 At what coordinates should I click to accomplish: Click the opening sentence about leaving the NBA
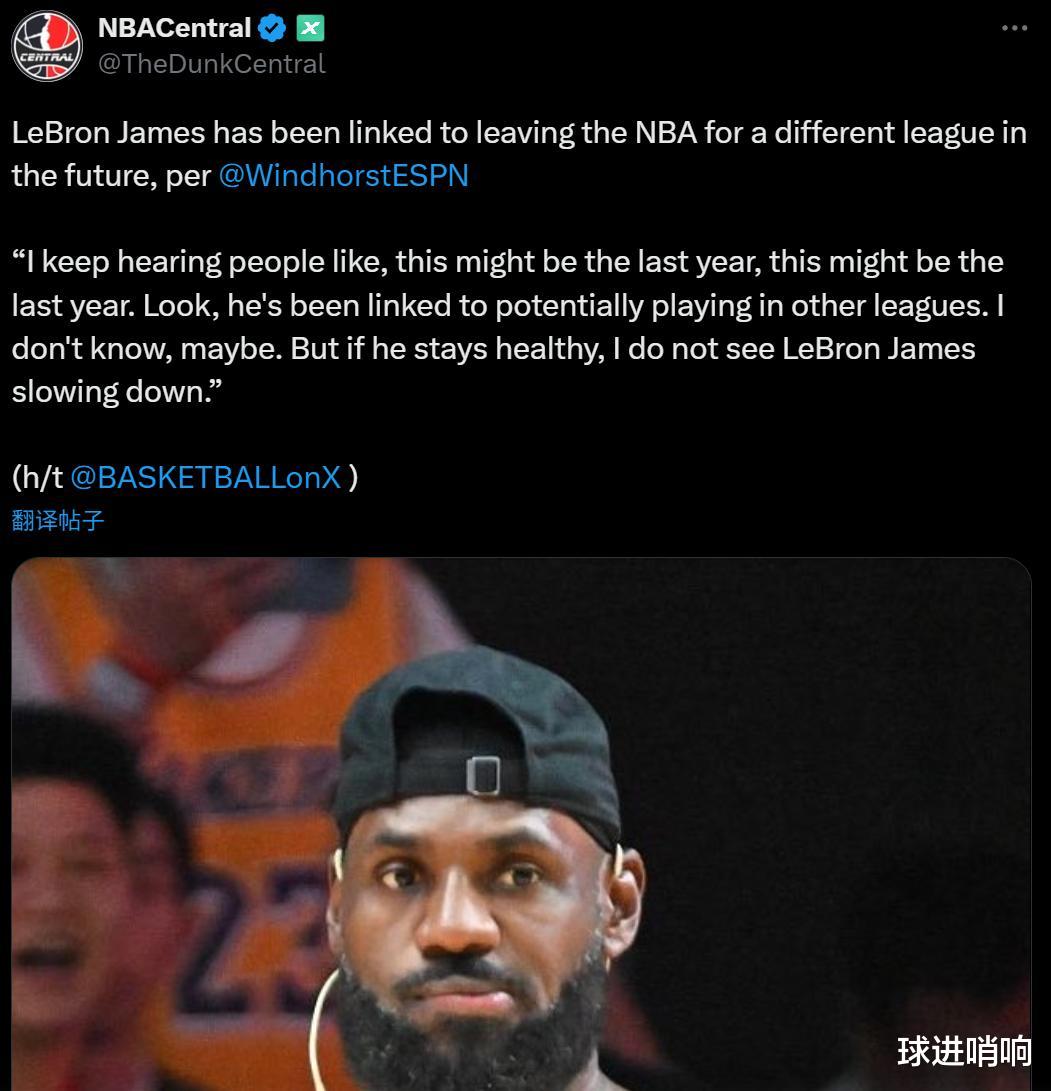click(x=519, y=154)
